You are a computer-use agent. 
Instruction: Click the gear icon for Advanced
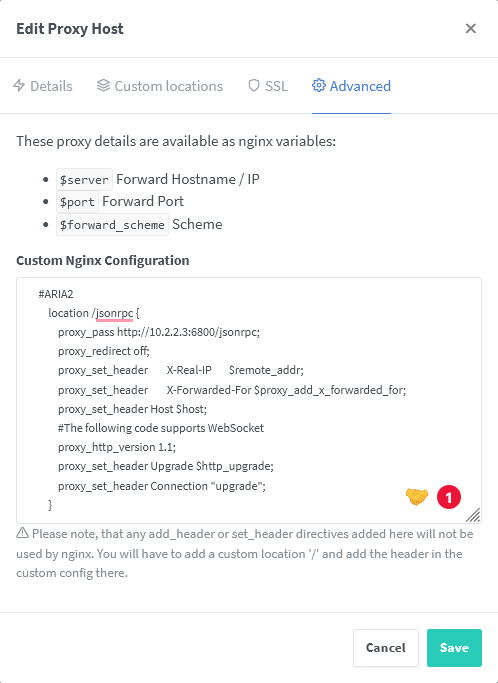click(318, 85)
